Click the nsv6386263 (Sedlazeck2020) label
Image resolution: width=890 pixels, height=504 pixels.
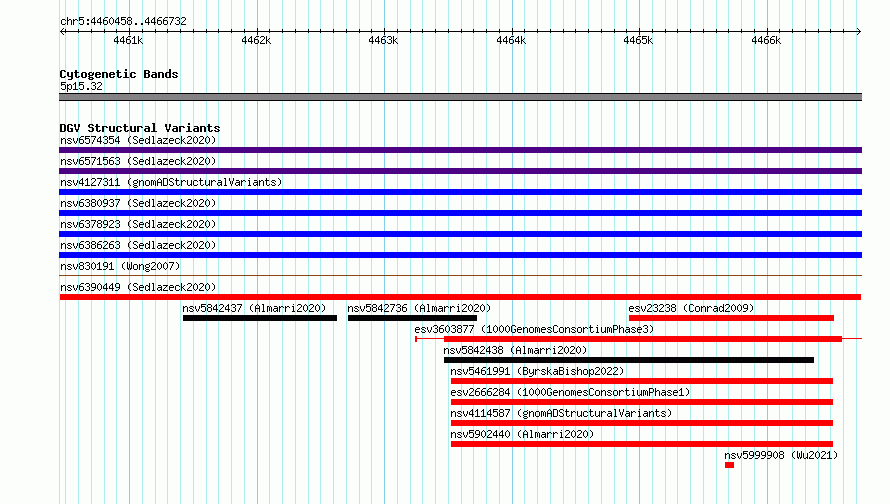(138, 245)
